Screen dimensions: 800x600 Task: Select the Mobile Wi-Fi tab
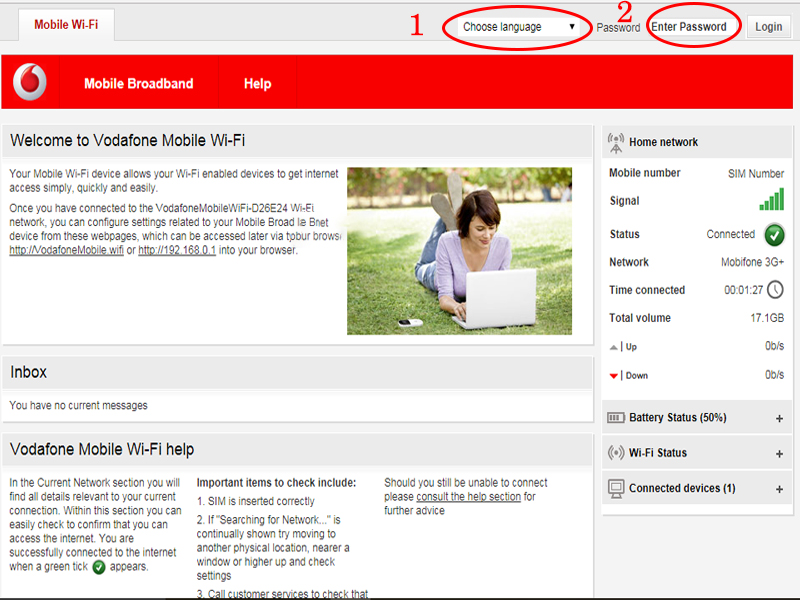coord(66,25)
